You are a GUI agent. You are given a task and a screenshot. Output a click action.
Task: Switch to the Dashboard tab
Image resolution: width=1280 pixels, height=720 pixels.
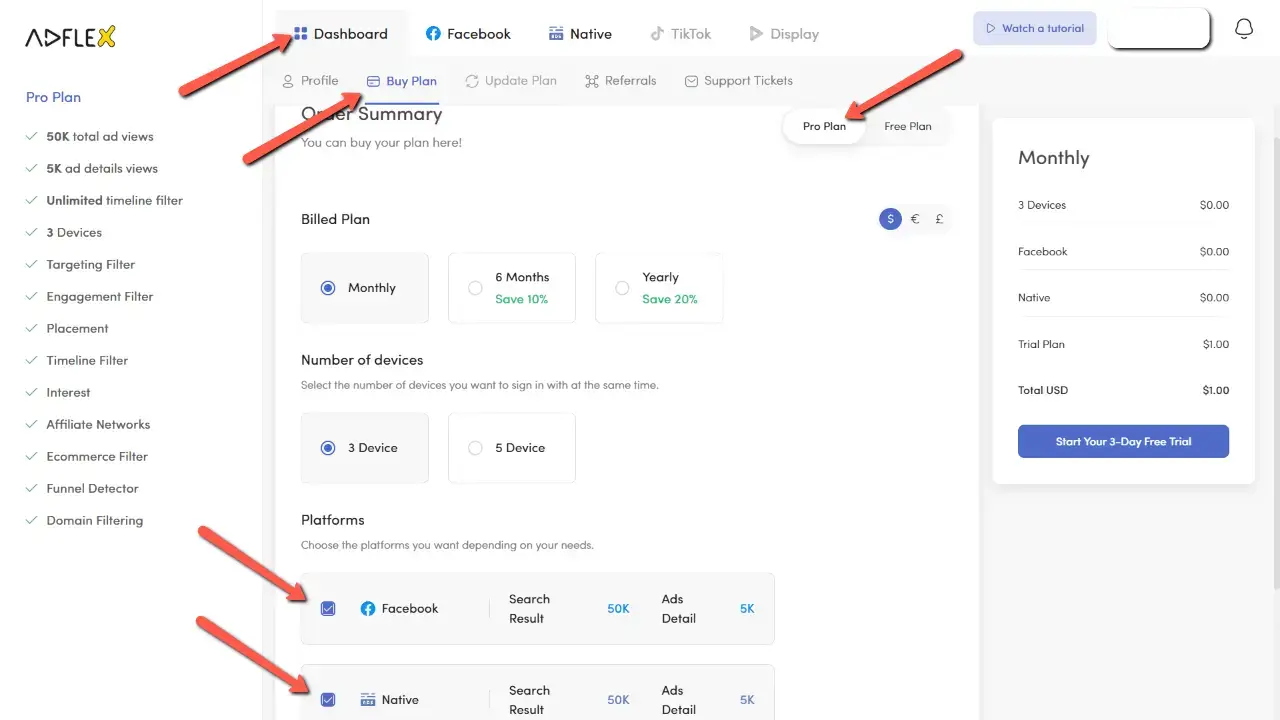(340, 33)
